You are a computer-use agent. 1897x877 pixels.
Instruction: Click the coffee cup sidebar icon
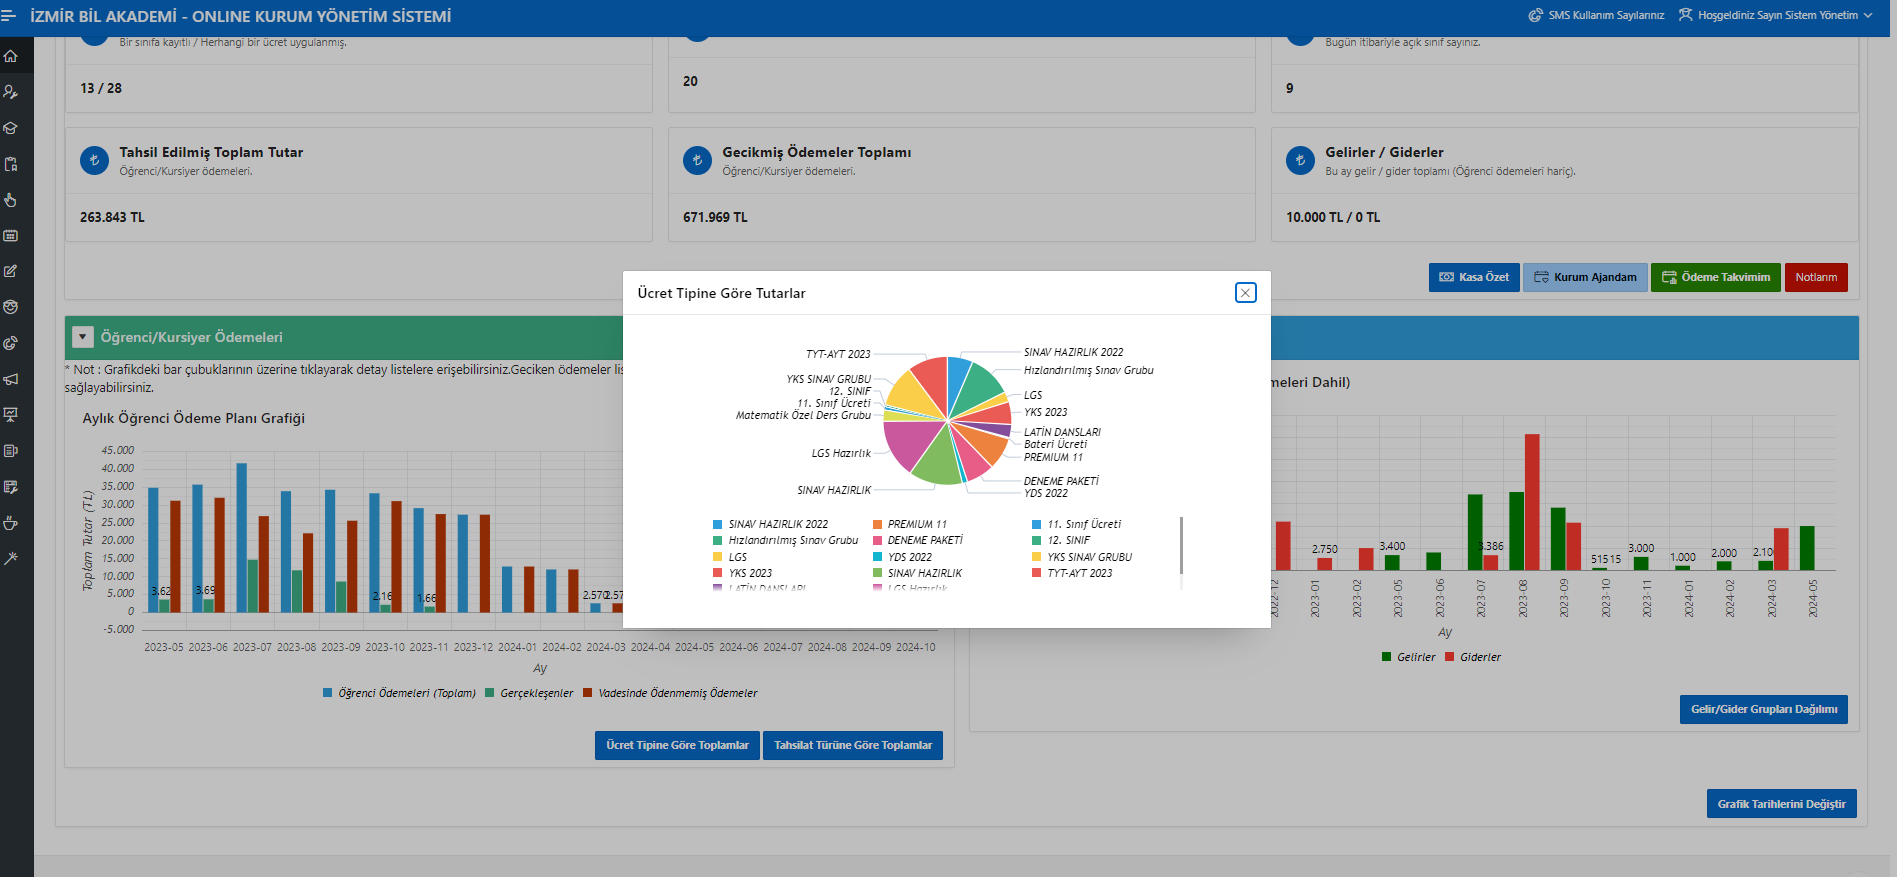[x=11, y=523]
